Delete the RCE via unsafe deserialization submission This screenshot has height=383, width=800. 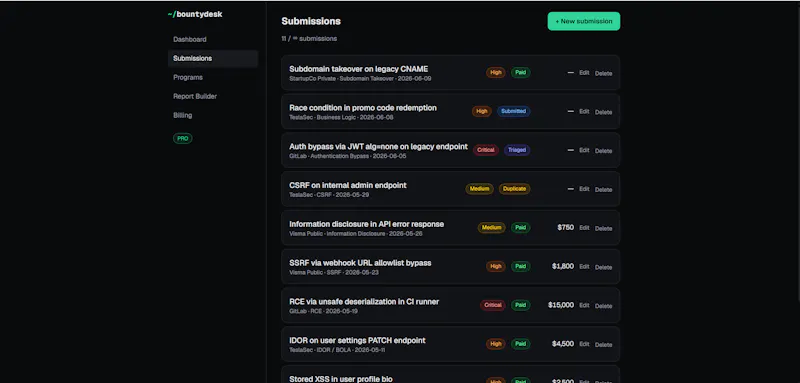pos(604,306)
